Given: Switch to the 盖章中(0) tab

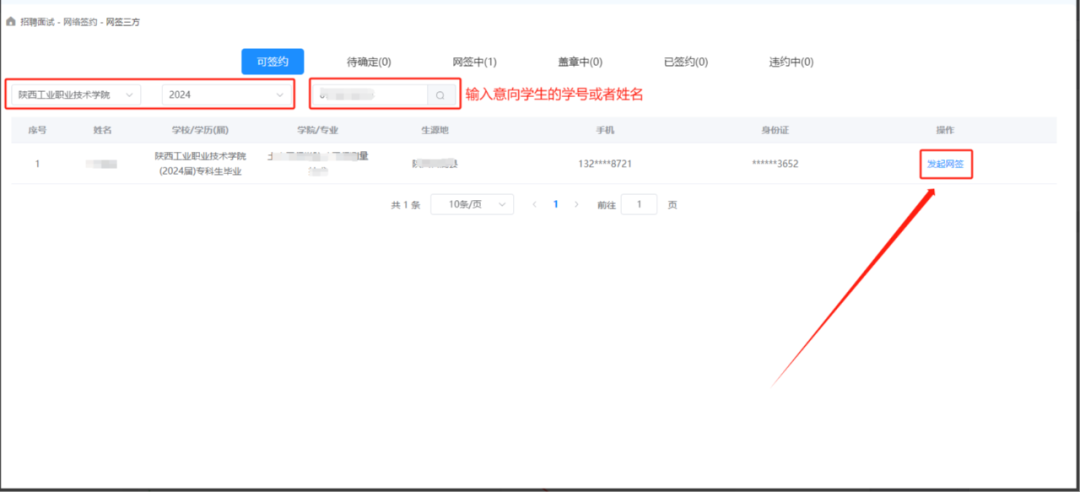Looking at the screenshot, I should point(580,62).
